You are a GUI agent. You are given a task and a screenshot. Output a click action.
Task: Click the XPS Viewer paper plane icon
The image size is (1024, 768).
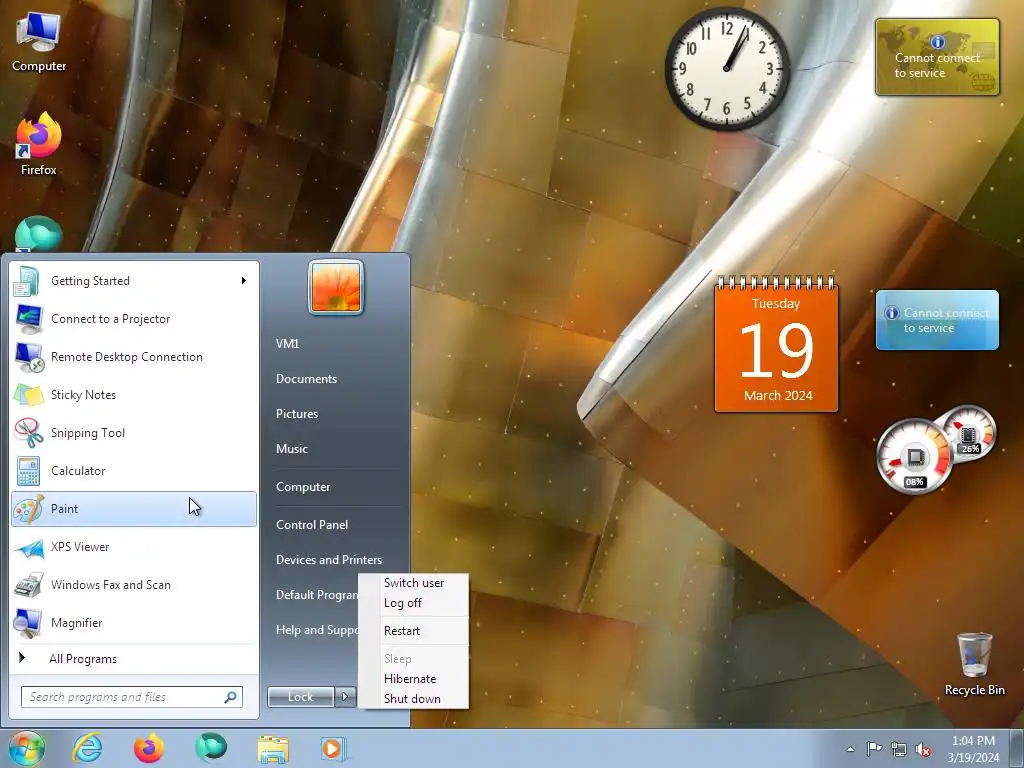(28, 547)
